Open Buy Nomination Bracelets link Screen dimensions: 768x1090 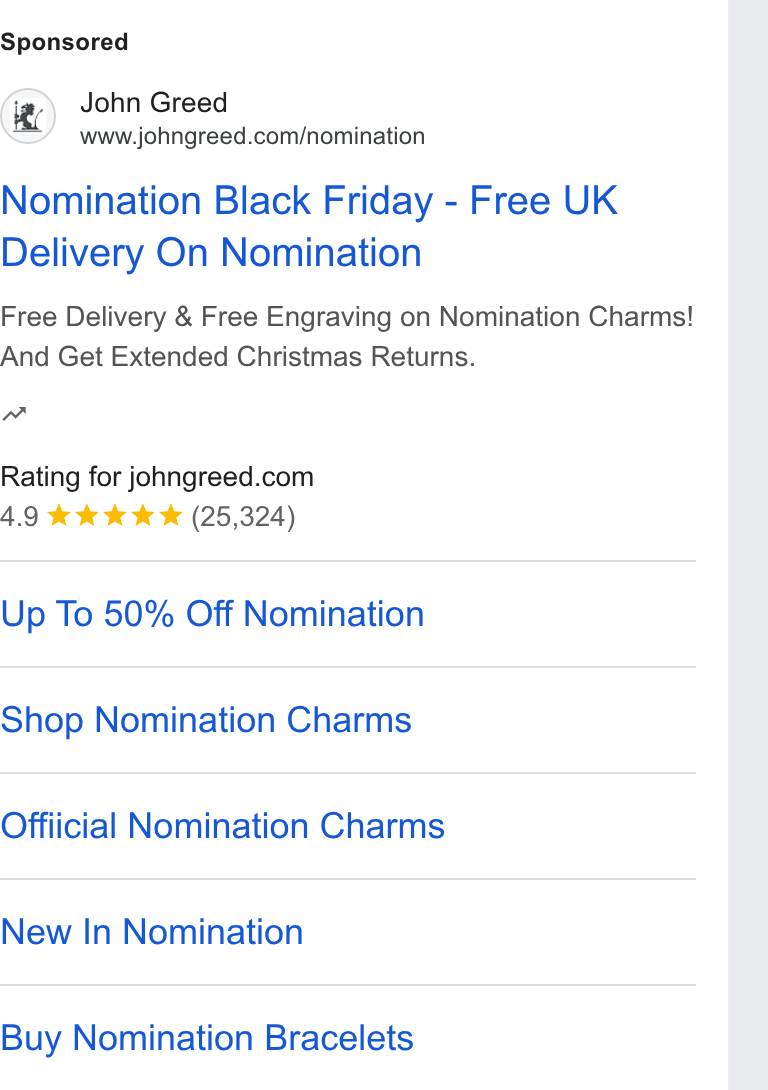pos(207,1038)
